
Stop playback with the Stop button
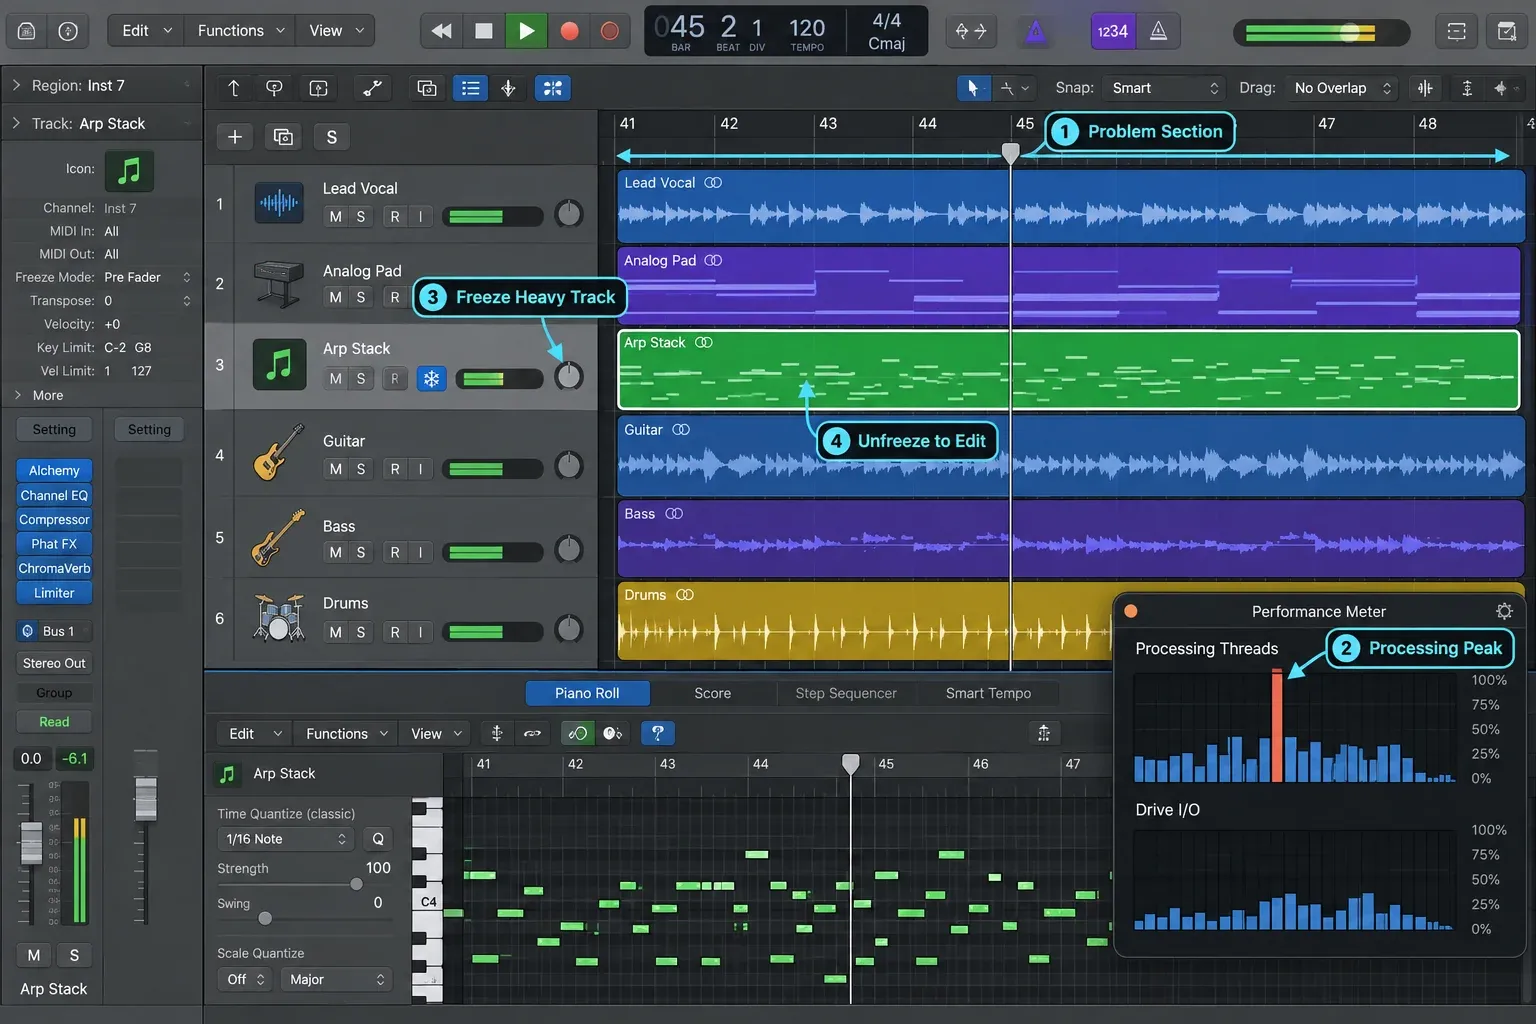pyautogui.click(x=484, y=31)
